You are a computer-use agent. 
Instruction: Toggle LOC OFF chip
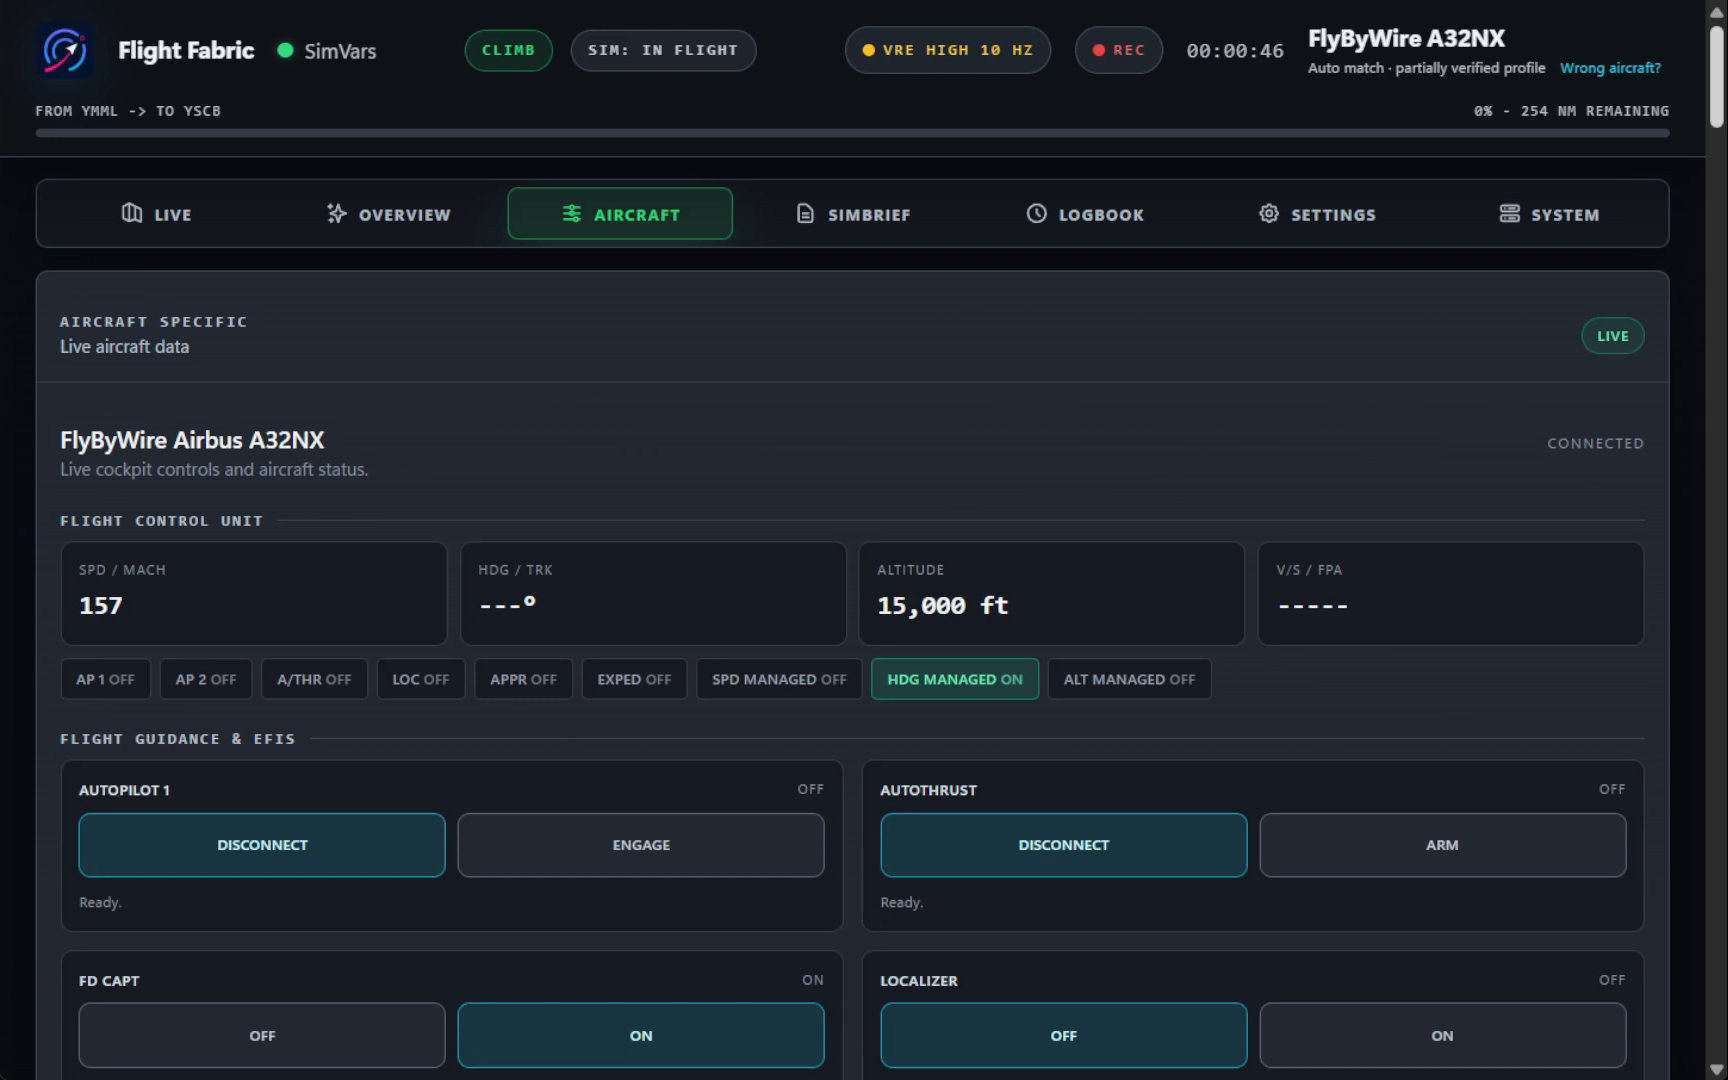click(x=421, y=679)
